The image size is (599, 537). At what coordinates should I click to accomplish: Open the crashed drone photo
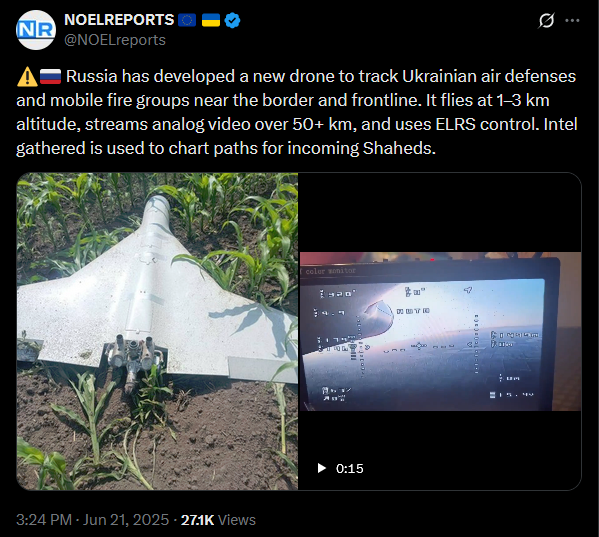click(x=157, y=331)
